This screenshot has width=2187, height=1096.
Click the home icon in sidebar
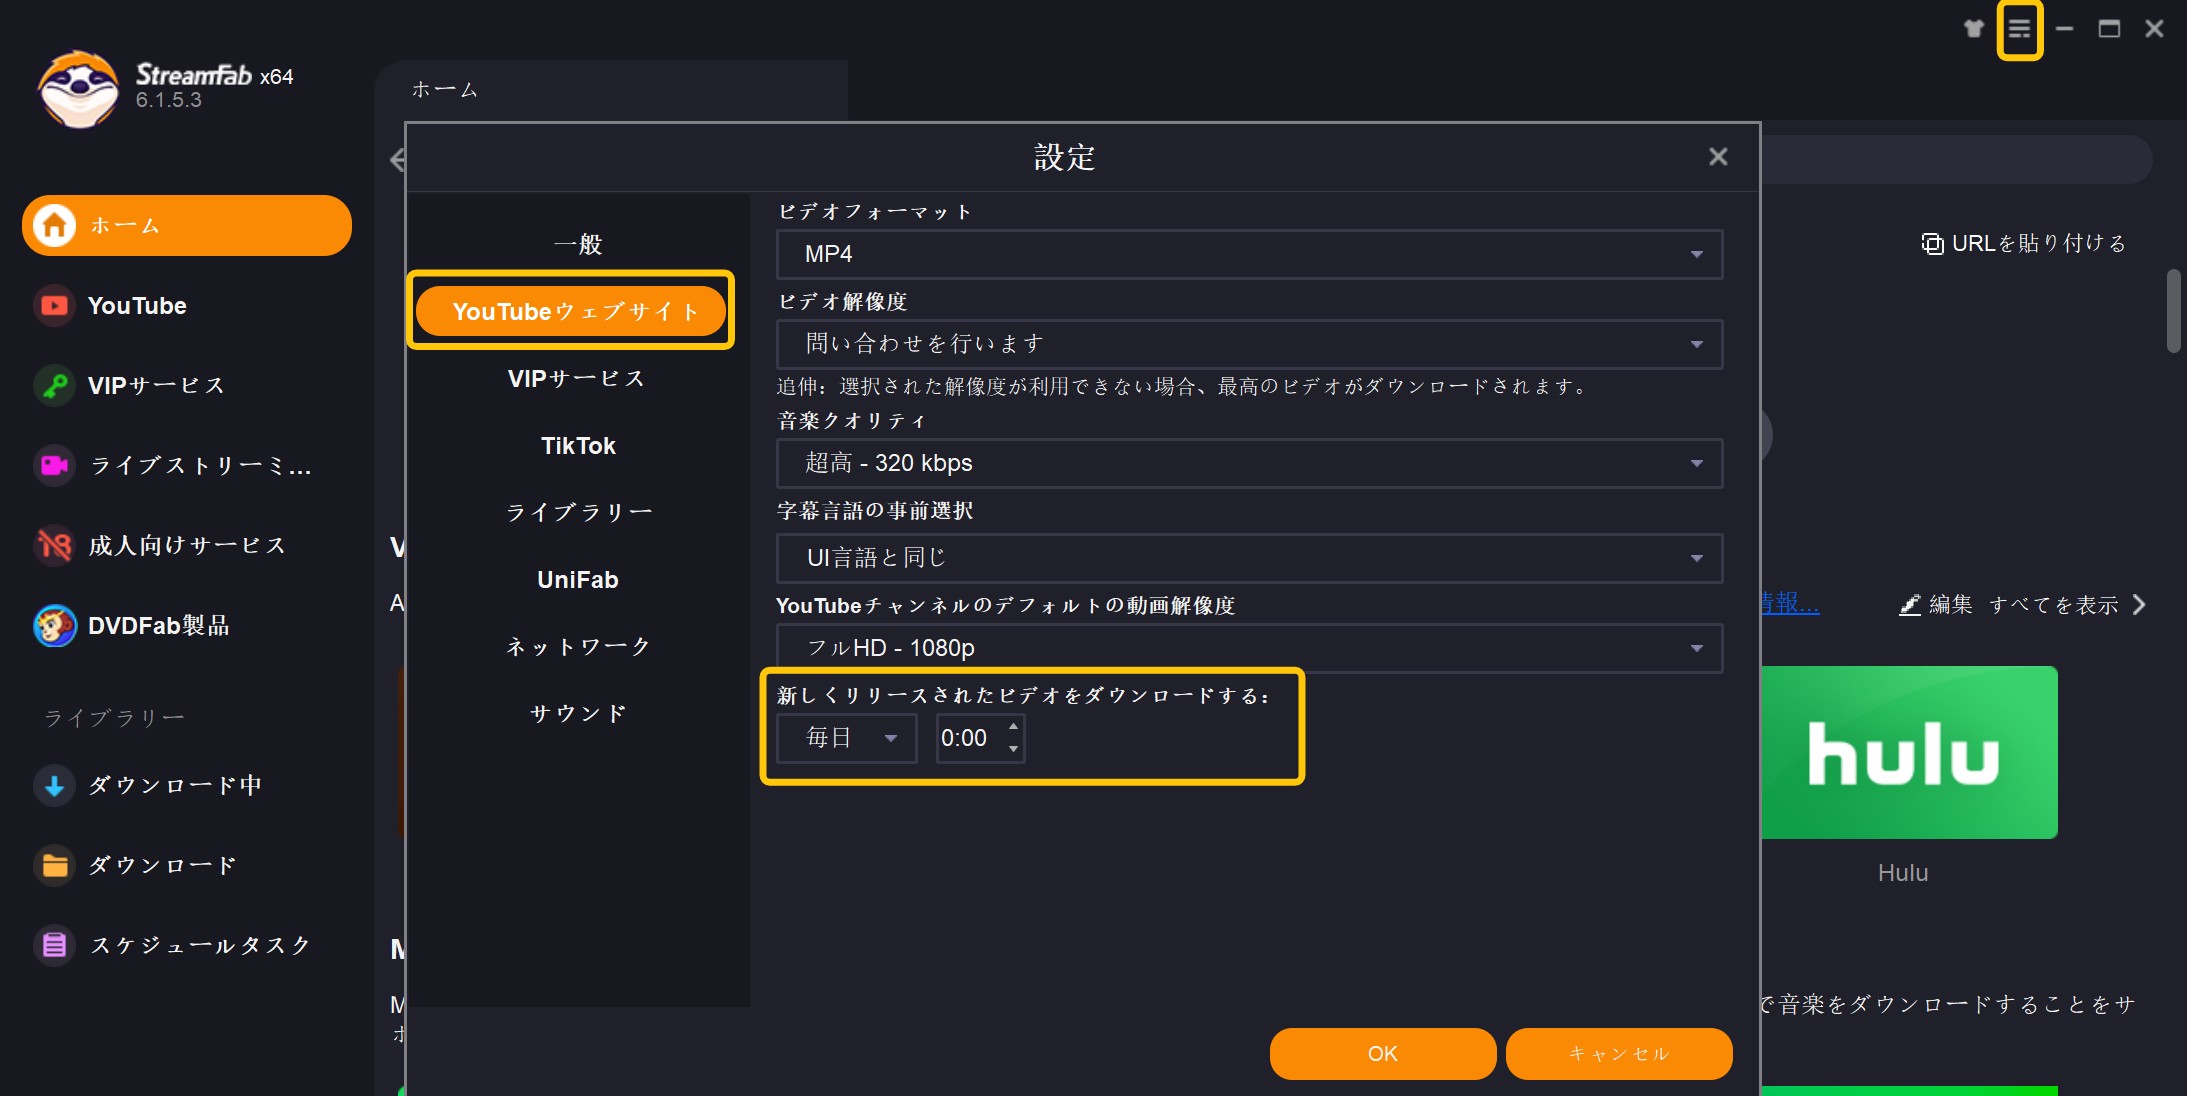pyautogui.click(x=55, y=225)
